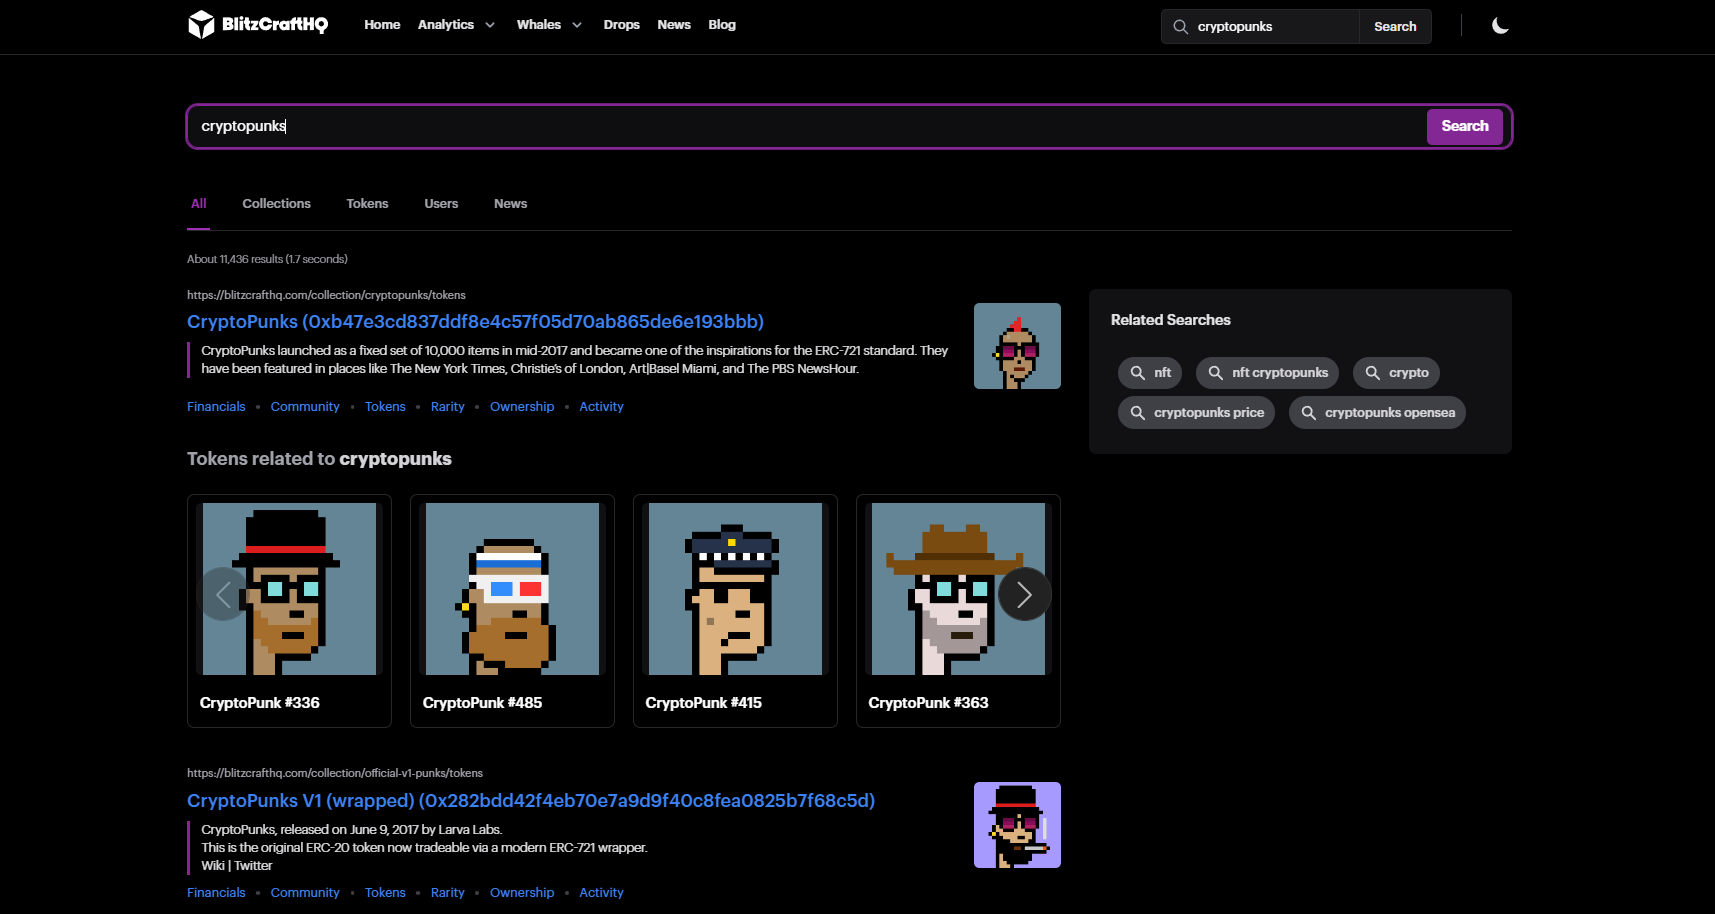Switch to the Tokens results tab

click(367, 204)
